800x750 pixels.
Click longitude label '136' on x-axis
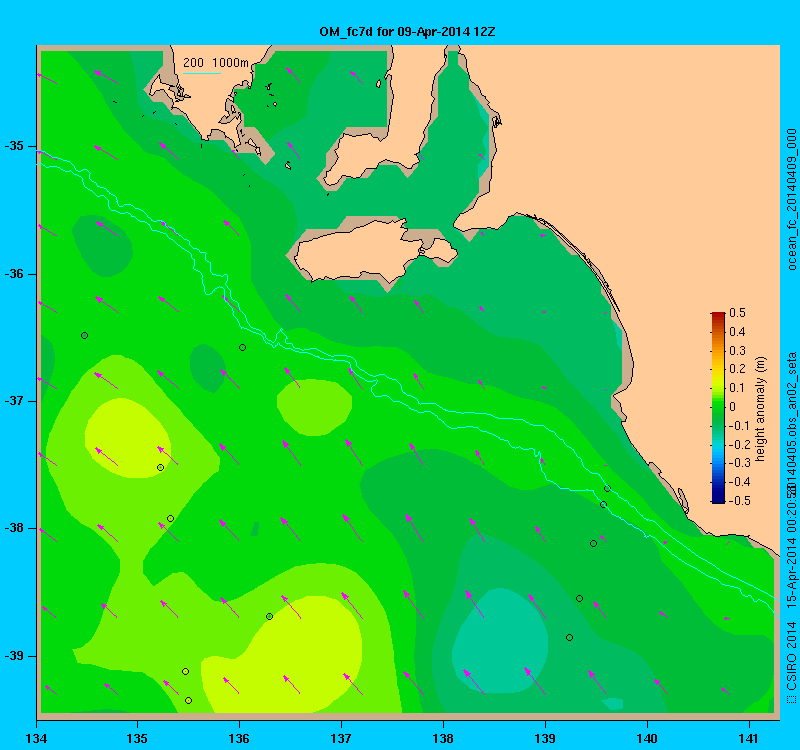coord(239,738)
